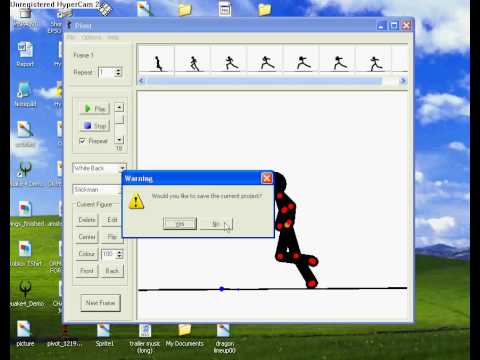Click the frame timeline's right scroll arrow
The image size is (480, 360).
(403, 81)
